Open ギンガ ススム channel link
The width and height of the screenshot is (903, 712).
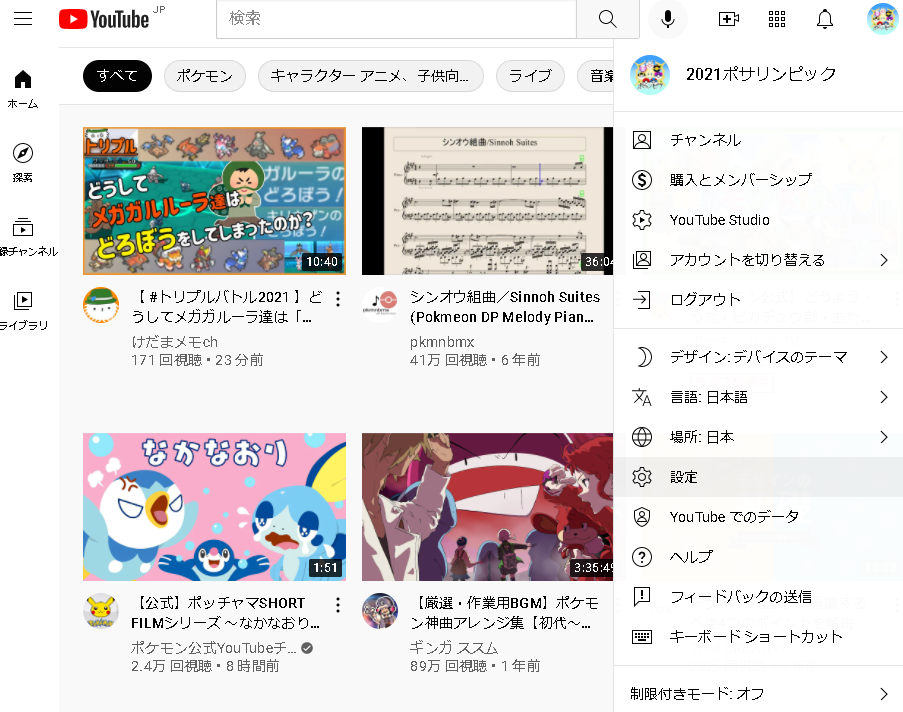point(454,648)
